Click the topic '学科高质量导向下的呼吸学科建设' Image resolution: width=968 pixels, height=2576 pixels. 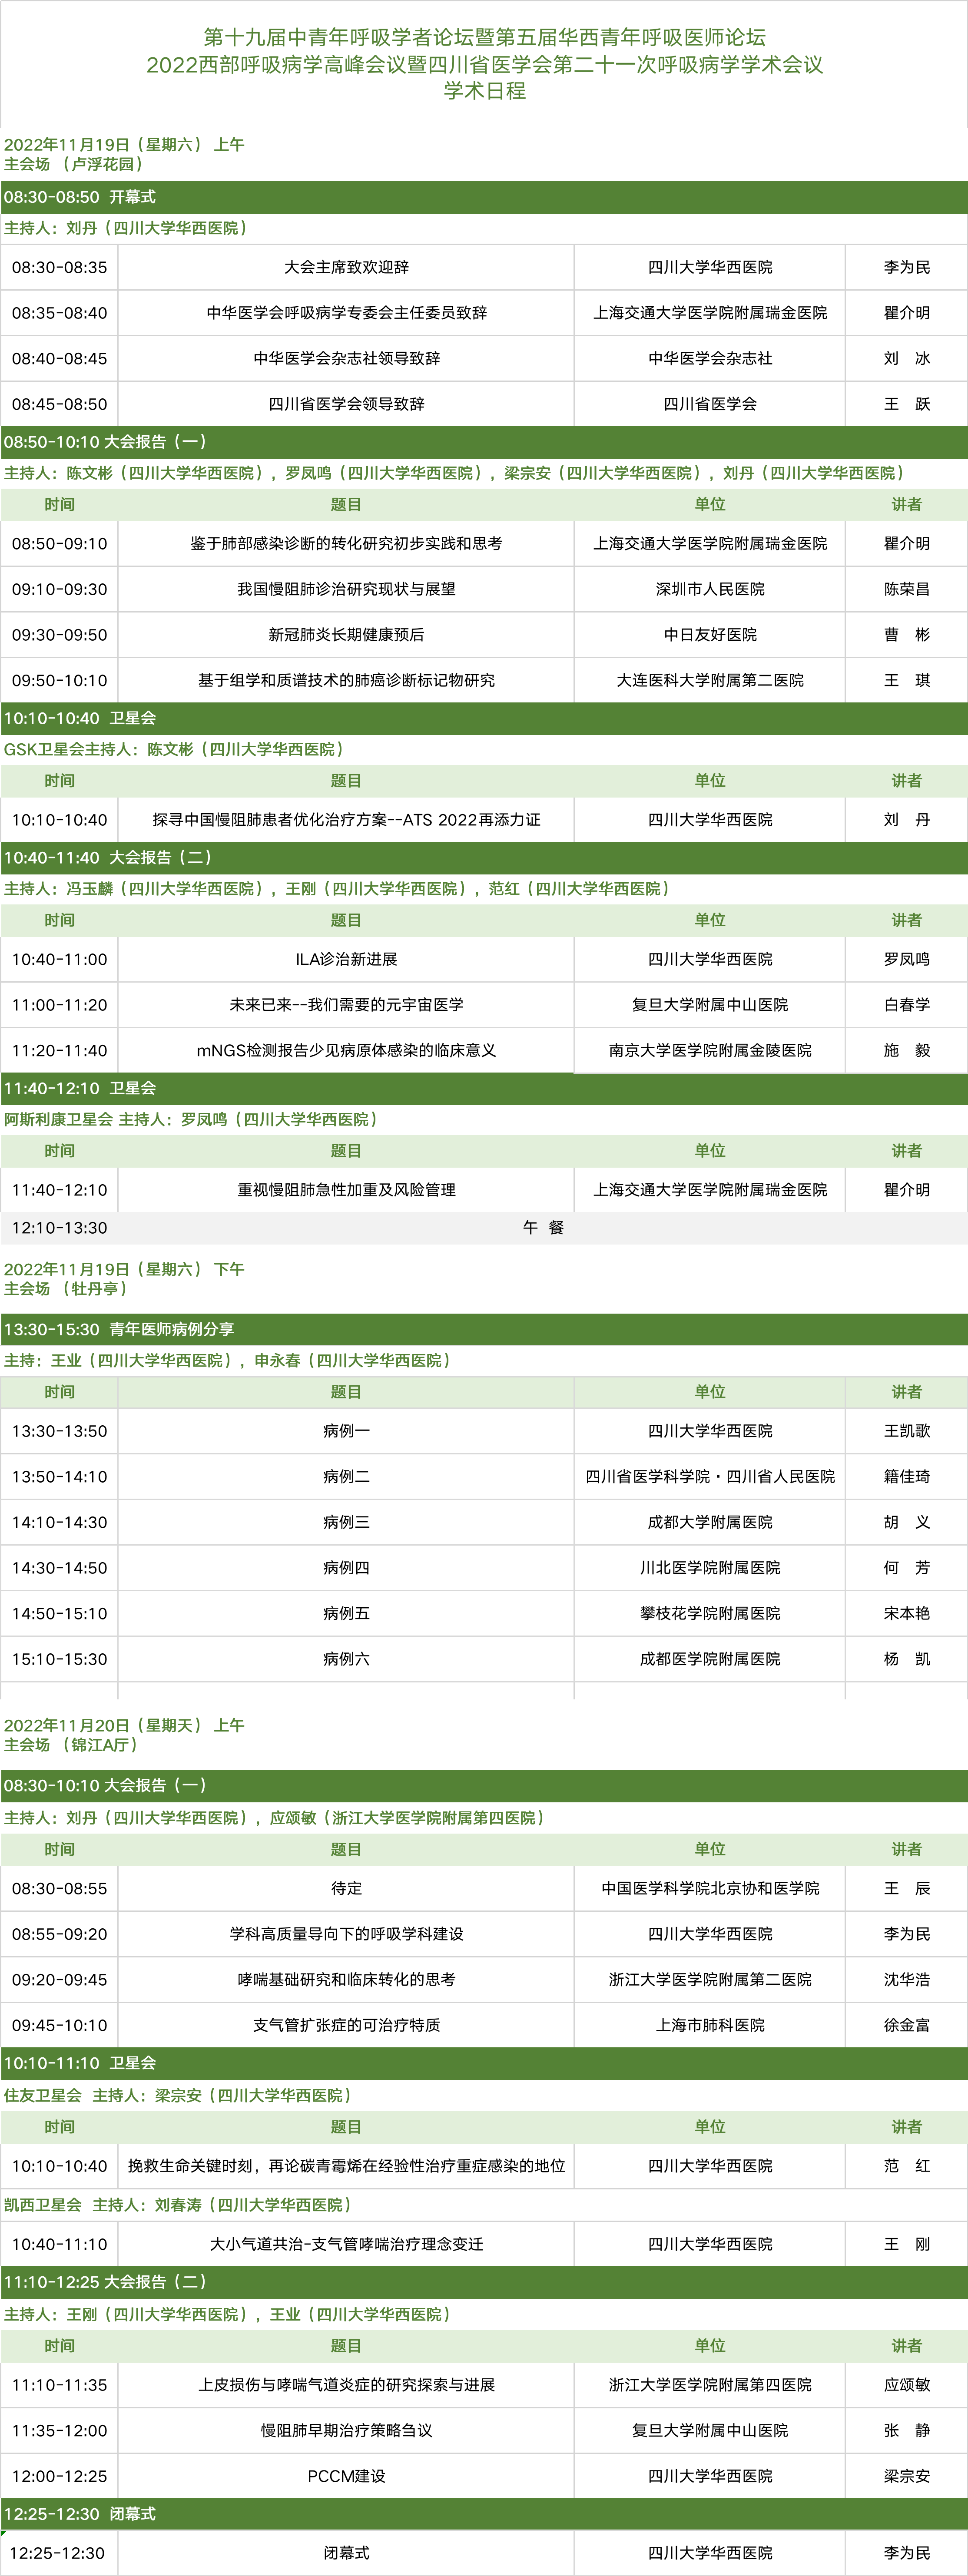pos(346,1934)
